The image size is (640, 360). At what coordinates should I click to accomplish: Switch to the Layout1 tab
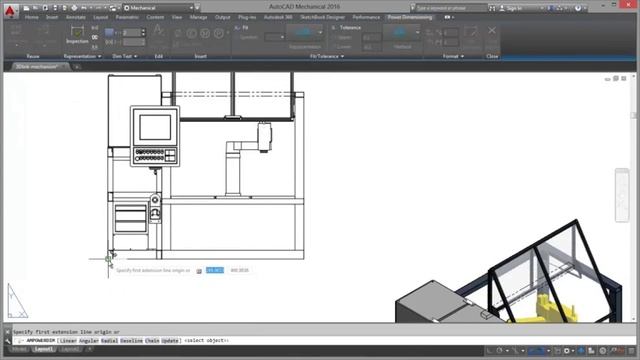click(x=43, y=349)
